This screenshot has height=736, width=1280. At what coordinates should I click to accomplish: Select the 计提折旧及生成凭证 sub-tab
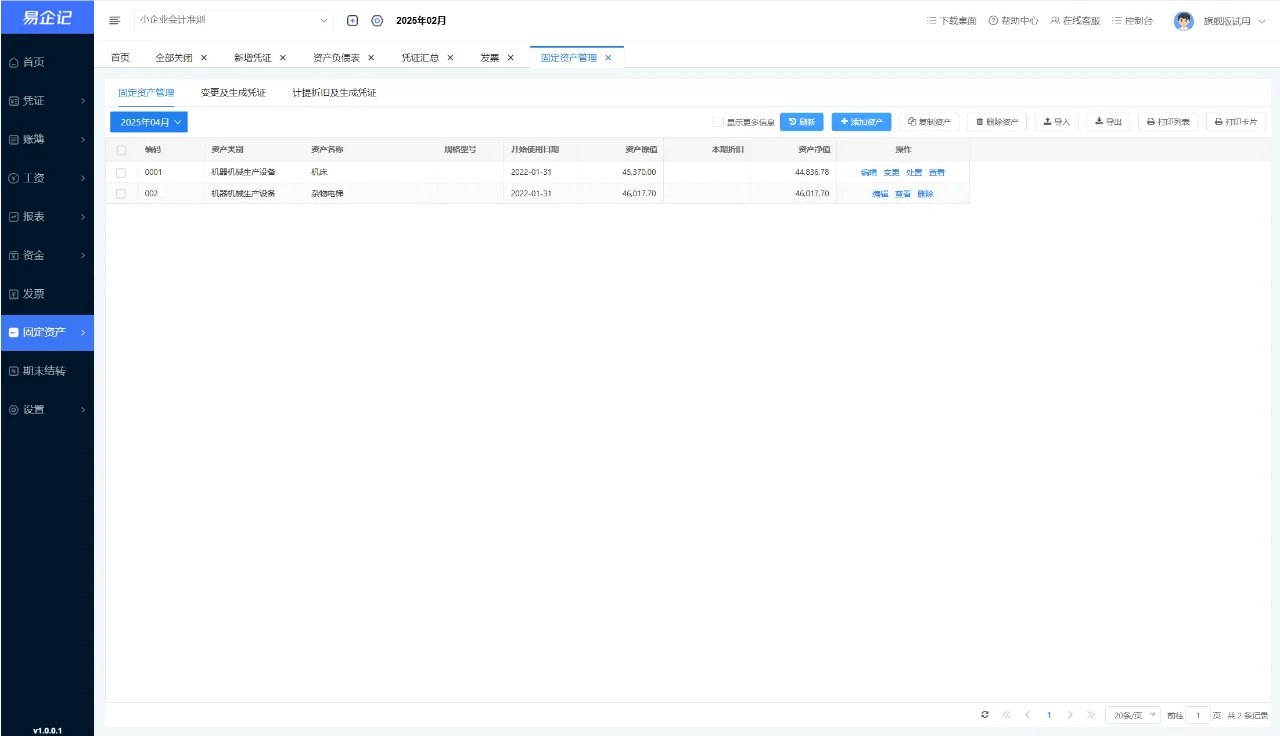(334, 93)
